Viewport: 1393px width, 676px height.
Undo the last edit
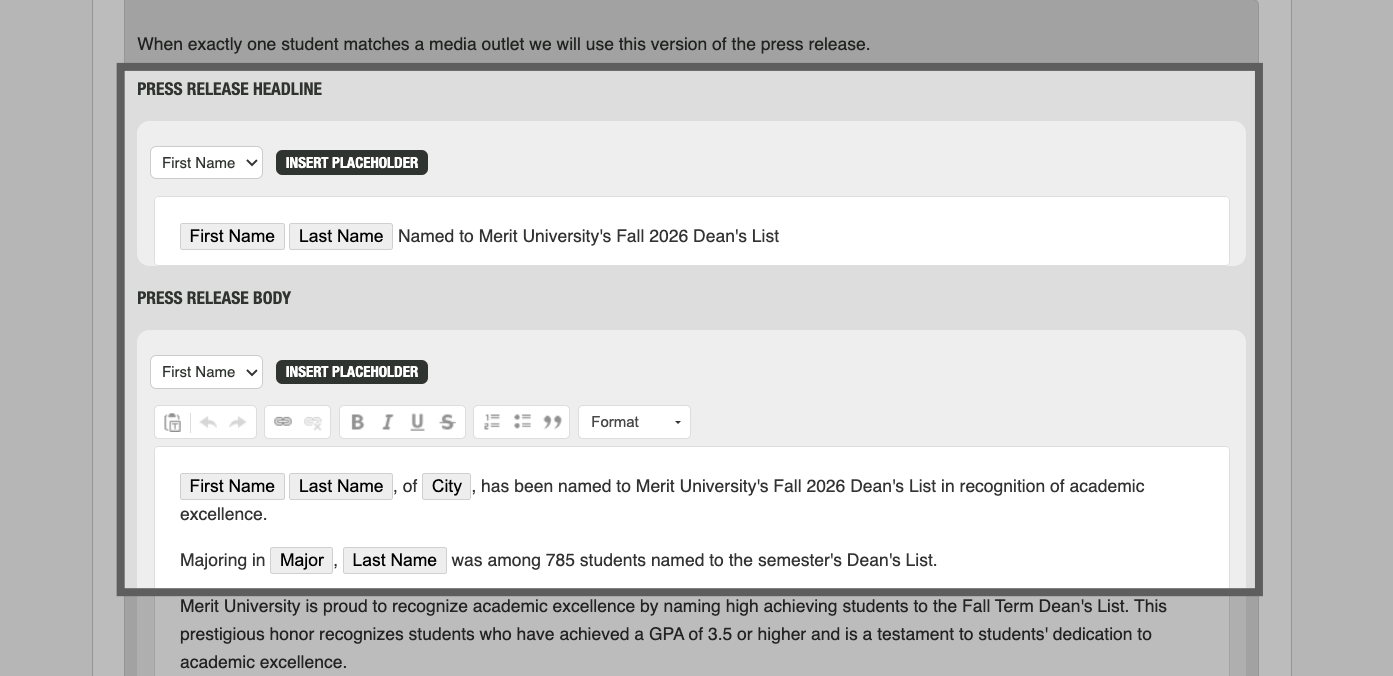208,421
